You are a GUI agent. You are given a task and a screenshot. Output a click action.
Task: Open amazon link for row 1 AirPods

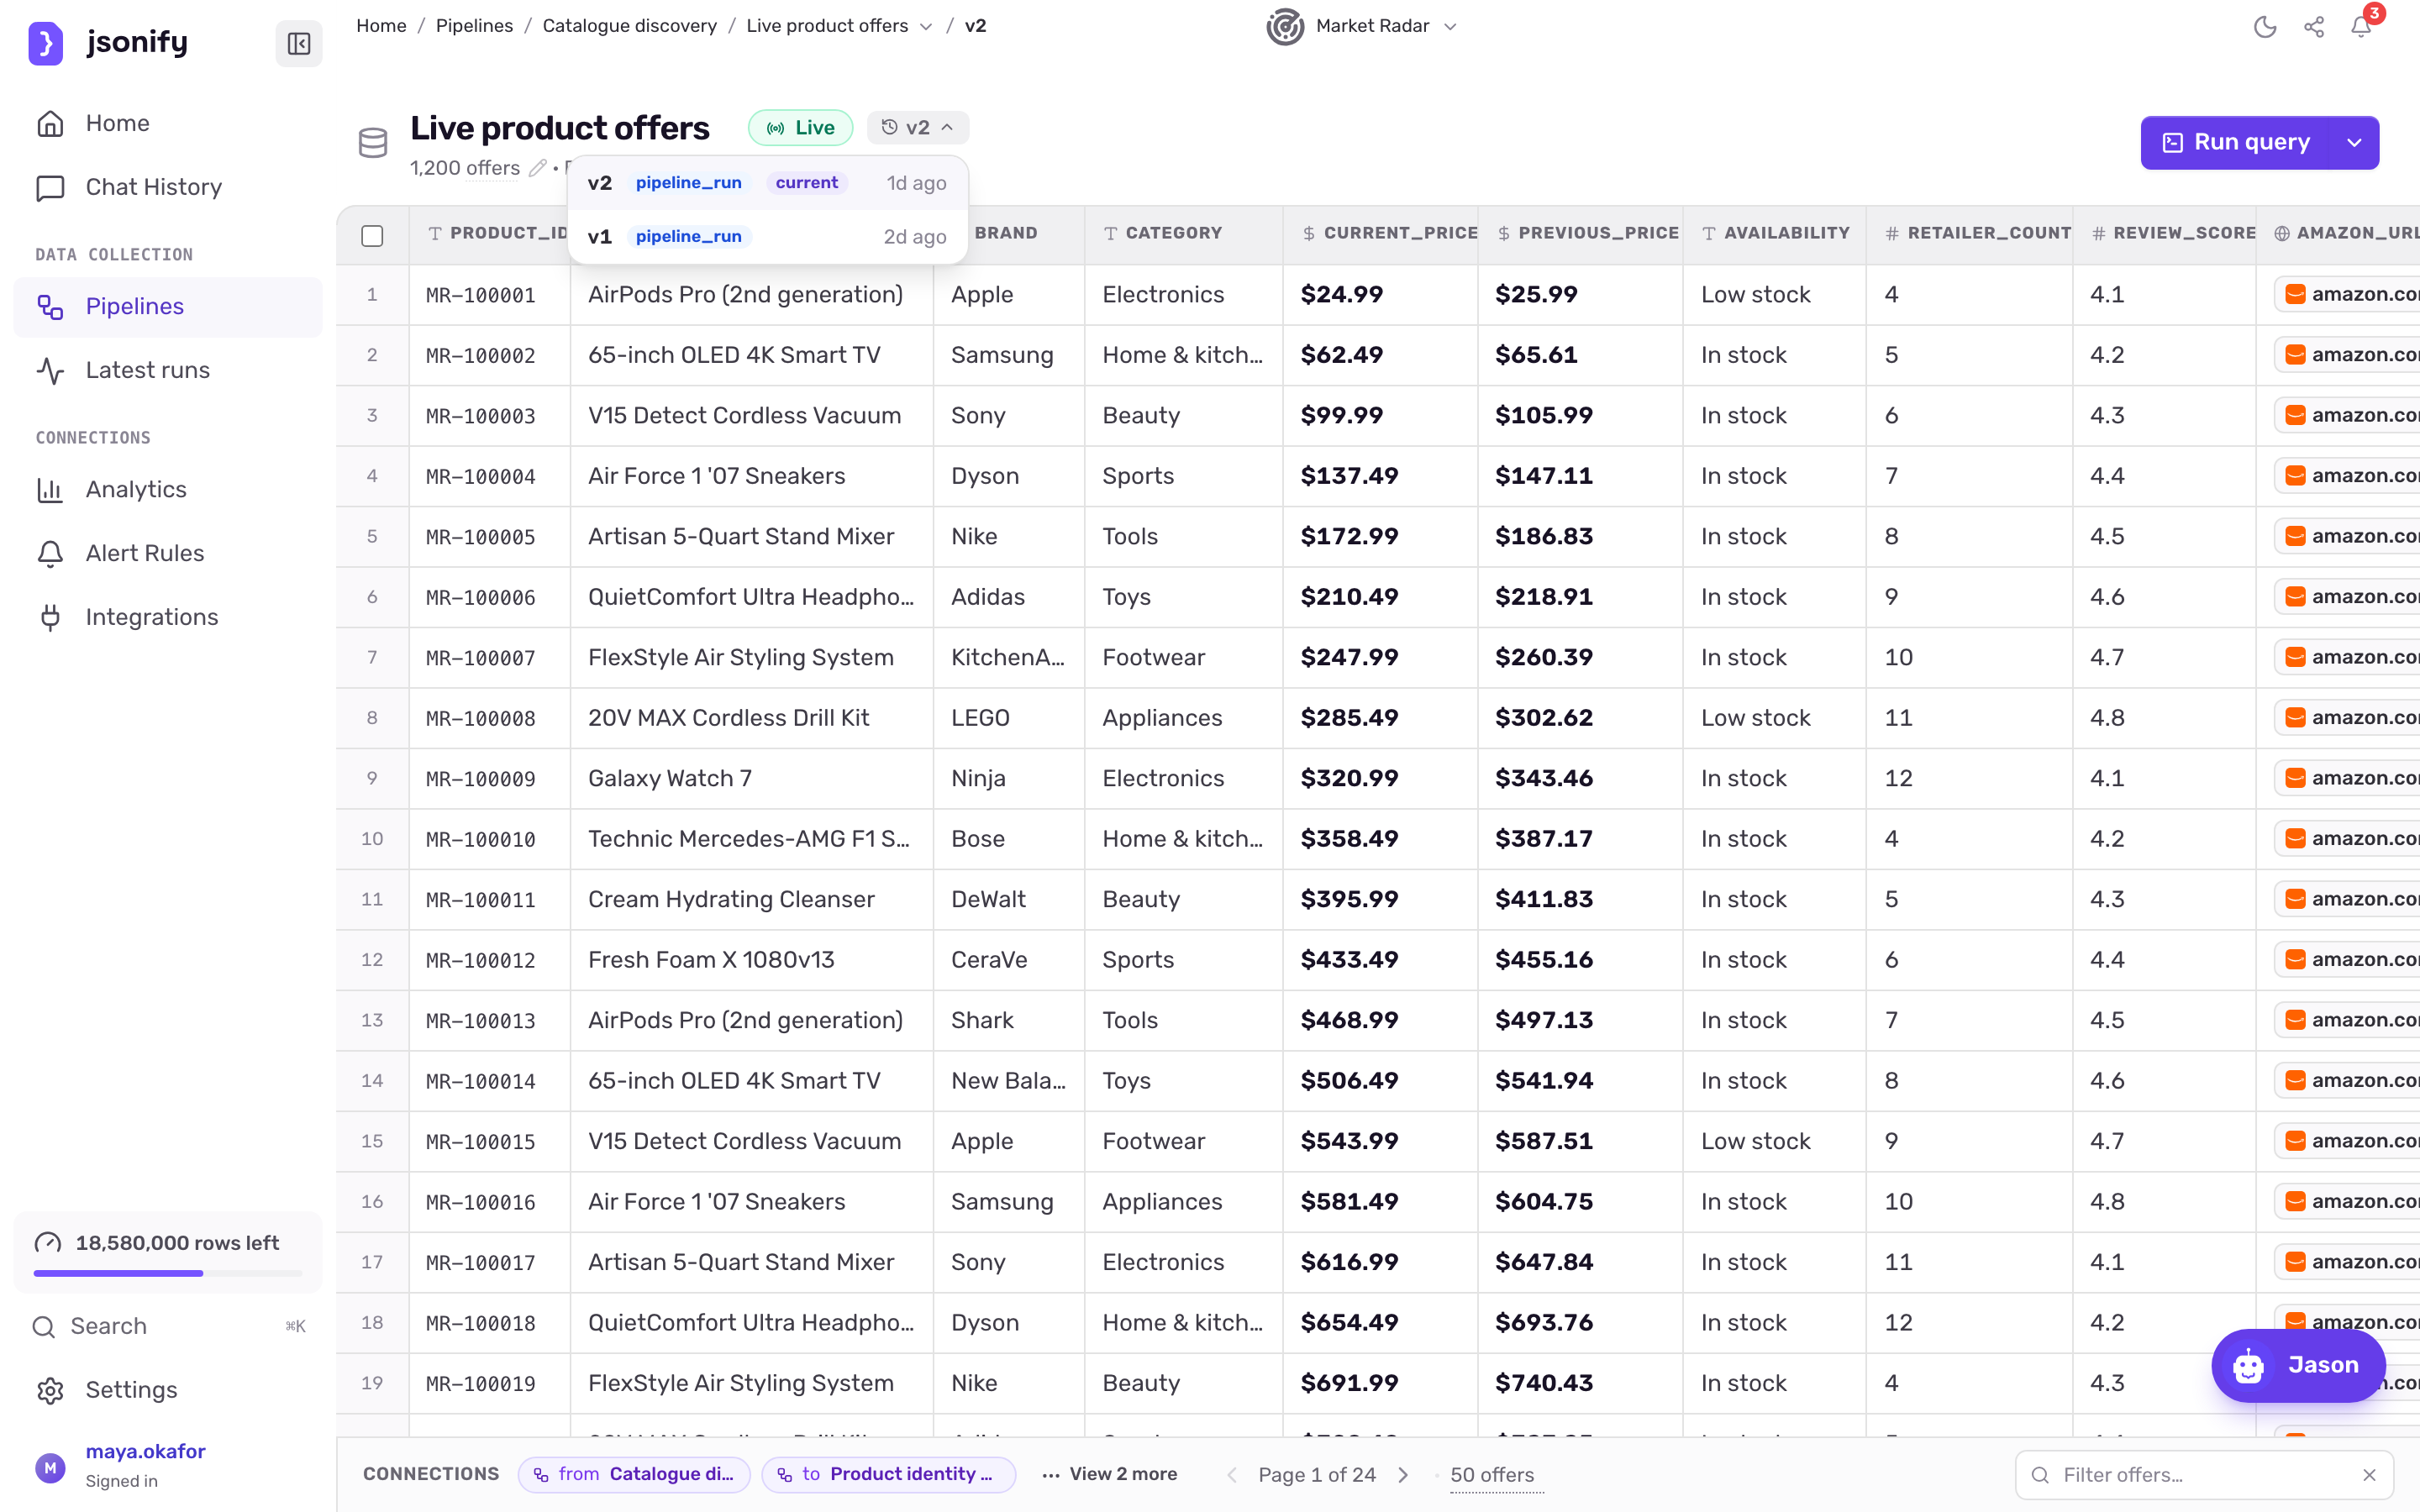point(2348,294)
